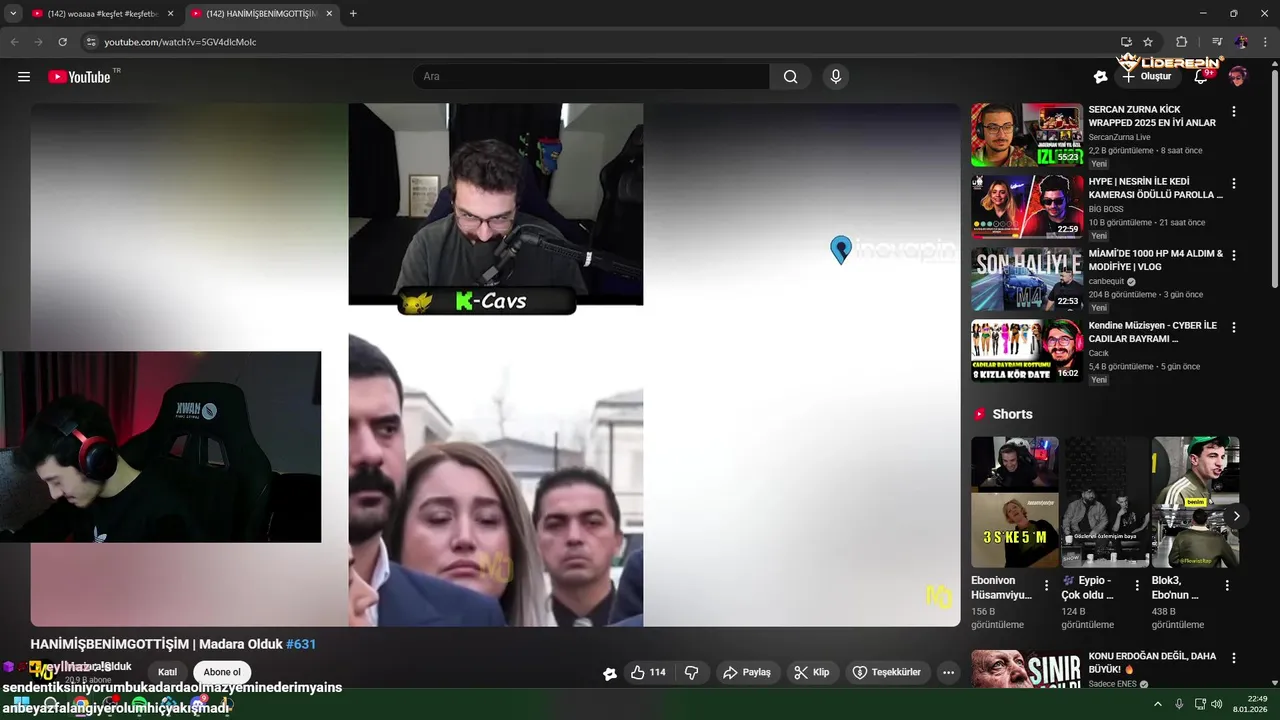1280x720 pixels.
Task: Open options menu for MİAMİ'DE M4 video
Action: 1234,256
